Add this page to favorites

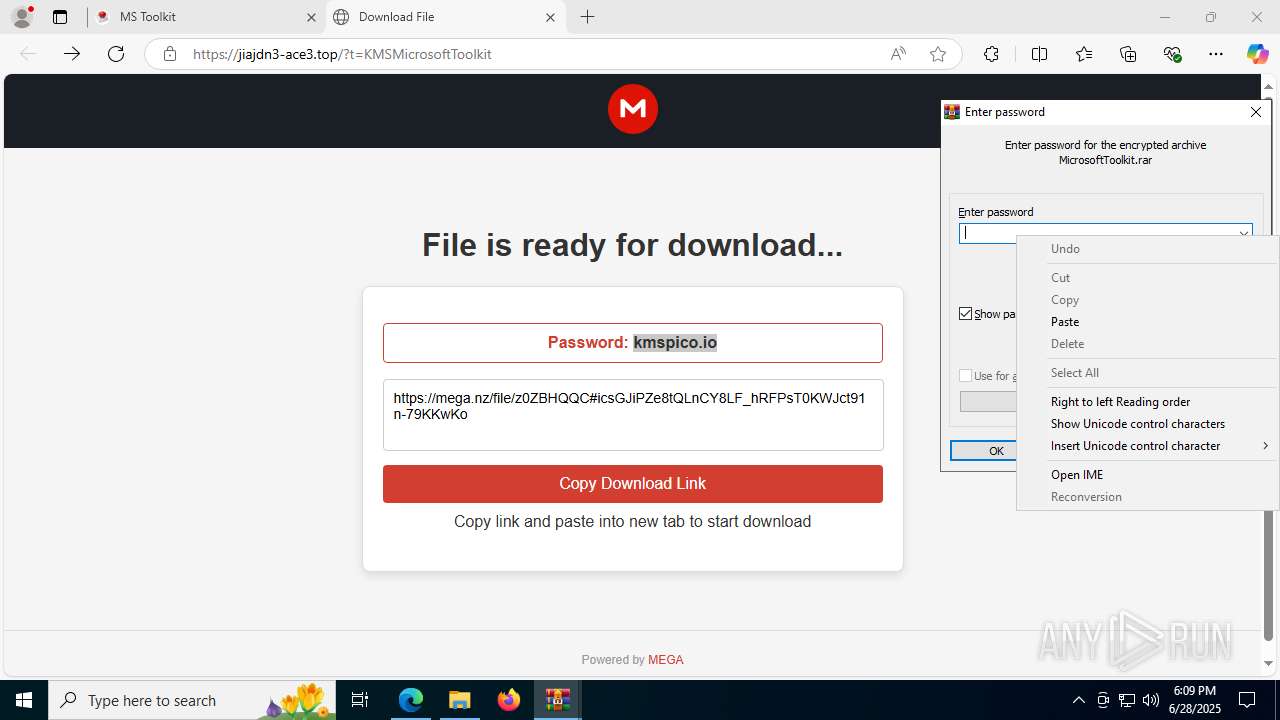click(938, 54)
